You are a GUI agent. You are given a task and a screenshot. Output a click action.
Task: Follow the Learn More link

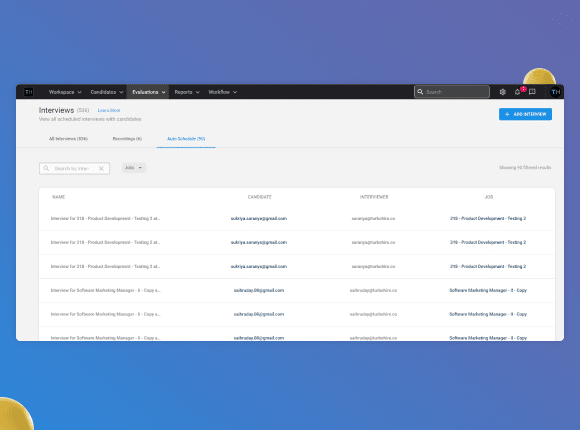[x=109, y=110]
